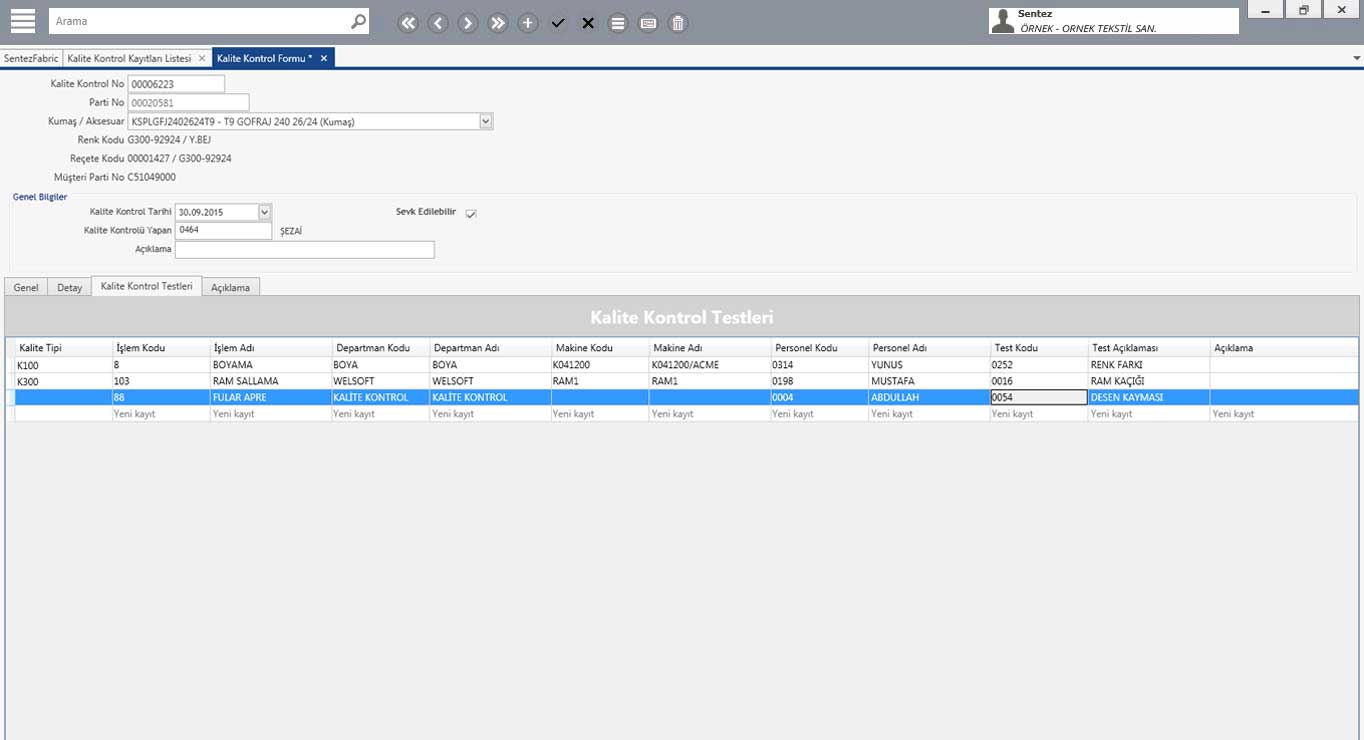Close the Kalite Kontrol Kayıtları Listesi tab

[201, 58]
